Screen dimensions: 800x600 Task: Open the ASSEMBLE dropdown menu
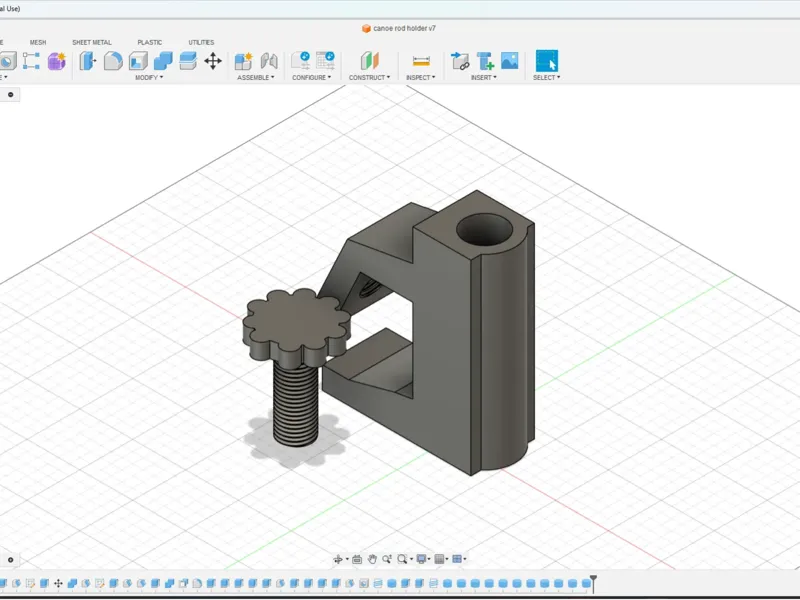pyautogui.click(x=256, y=78)
